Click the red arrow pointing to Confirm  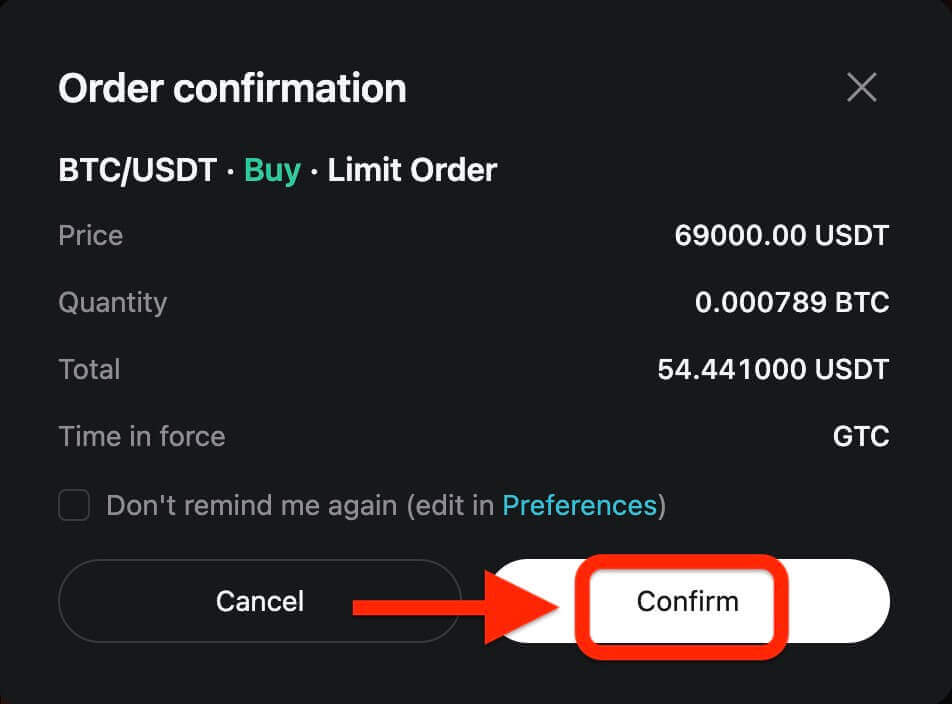click(450, 605)
